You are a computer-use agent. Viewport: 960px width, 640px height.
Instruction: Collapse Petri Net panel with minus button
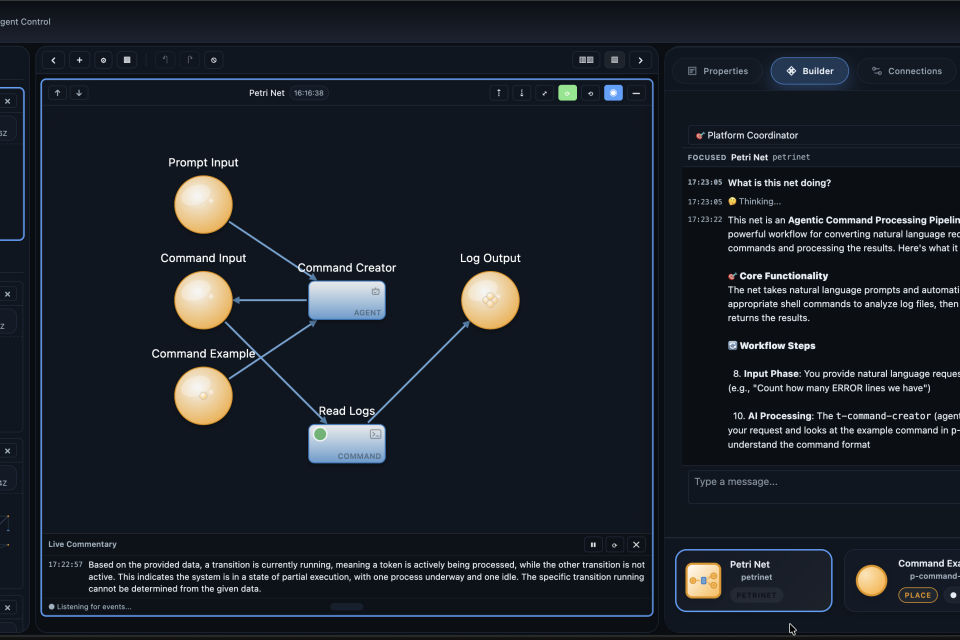[x=636, y=93]
